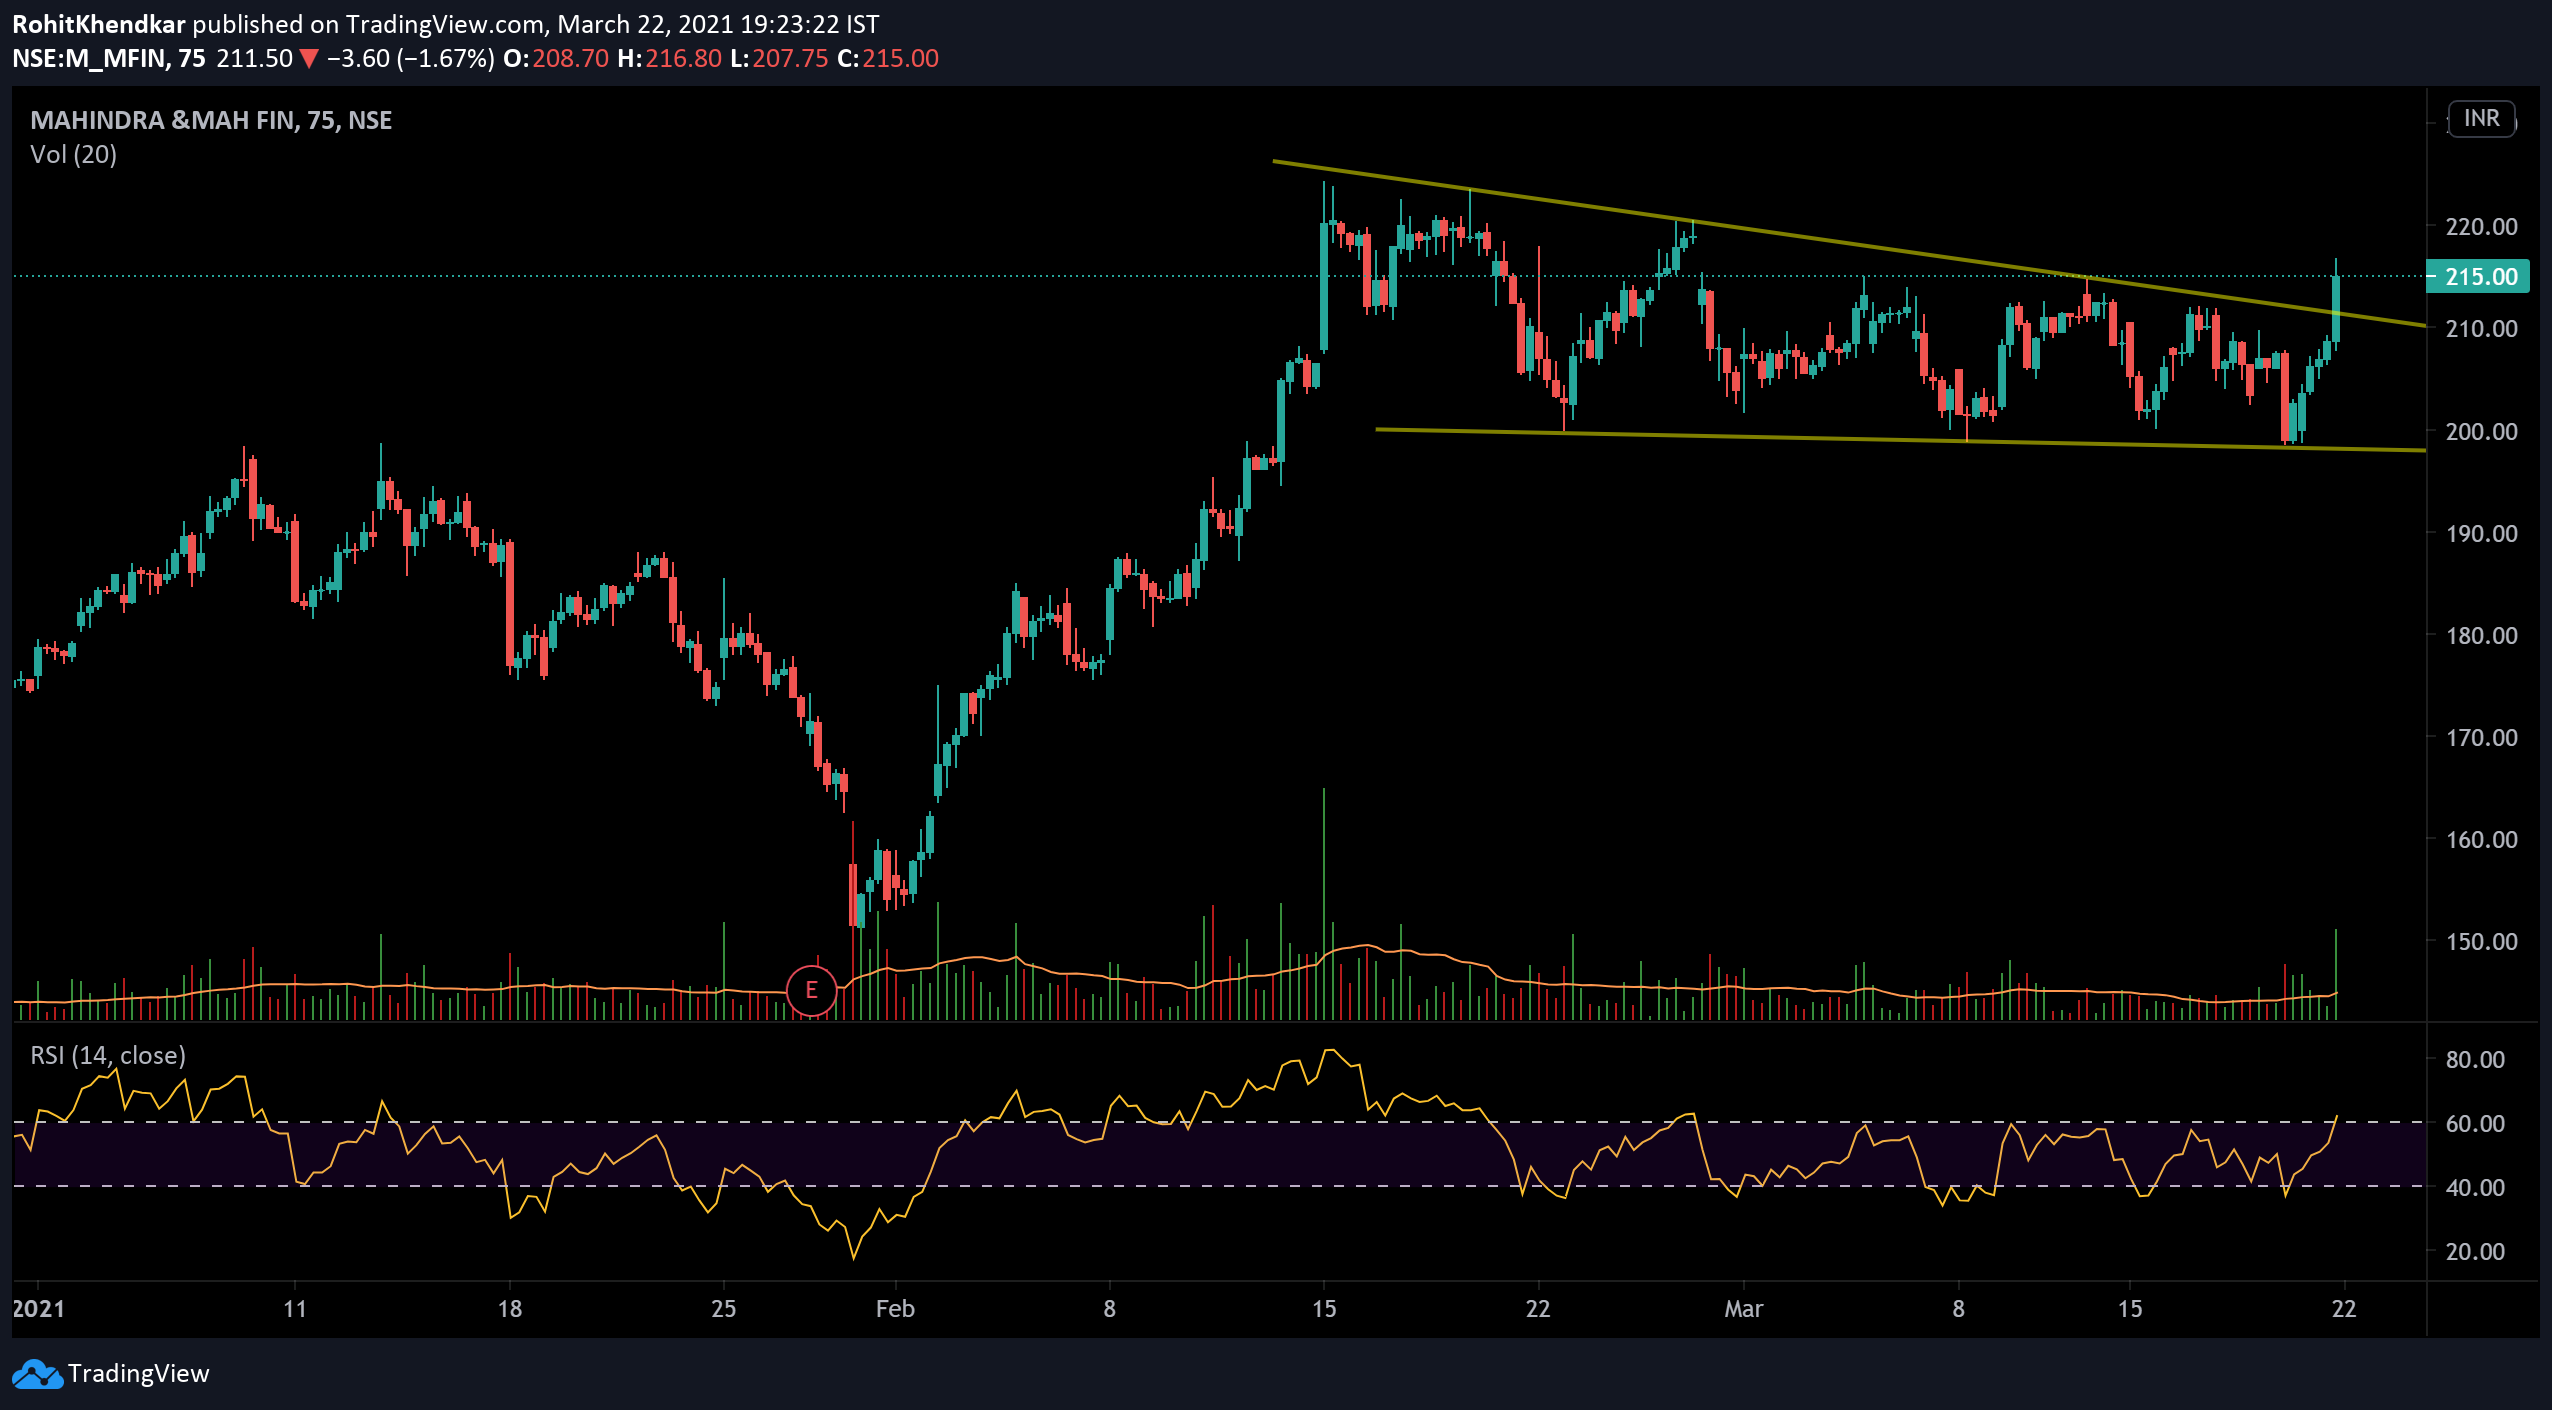Click the RSI 60.00 axis label
This screenshot has width=2552, height=1410.
[x=2475, y=1124]
